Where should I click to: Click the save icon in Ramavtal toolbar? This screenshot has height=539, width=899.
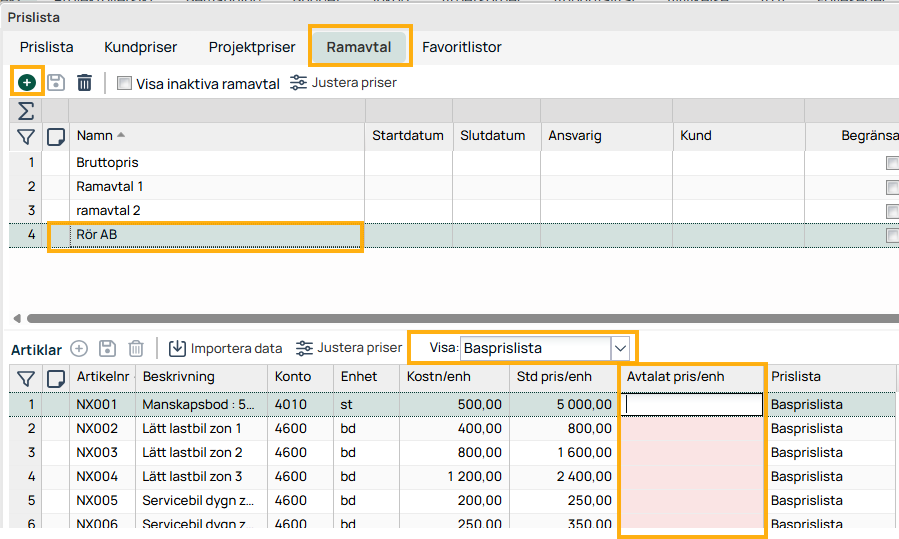(56, 83)
